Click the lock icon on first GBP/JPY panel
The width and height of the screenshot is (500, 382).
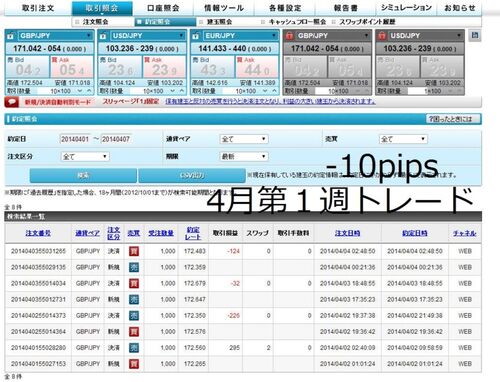click(11, 36)
